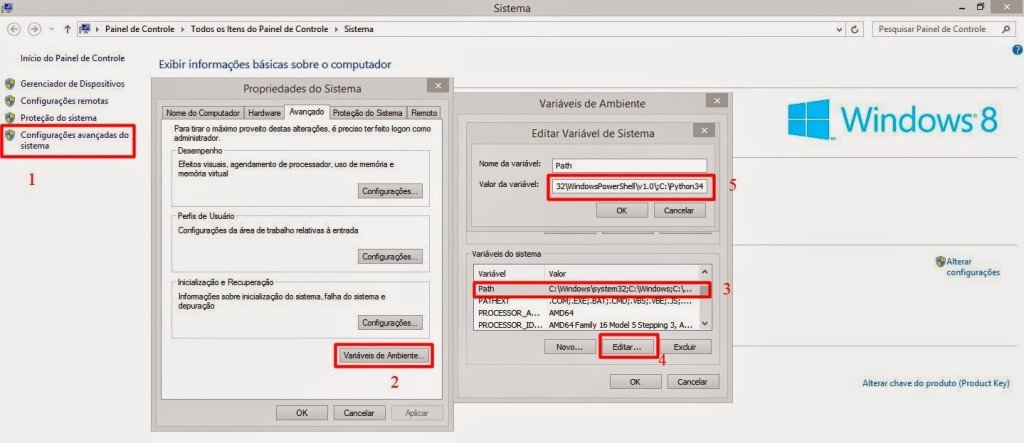Cancel the Propriedades do Sistema dialog
Viewport: 1024px width, 443px height.
point(359,413)
